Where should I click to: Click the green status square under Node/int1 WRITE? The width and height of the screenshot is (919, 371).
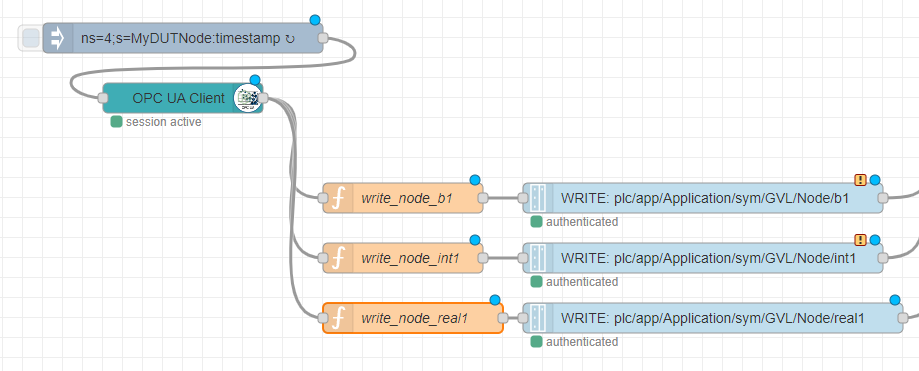tap(536, 282)
